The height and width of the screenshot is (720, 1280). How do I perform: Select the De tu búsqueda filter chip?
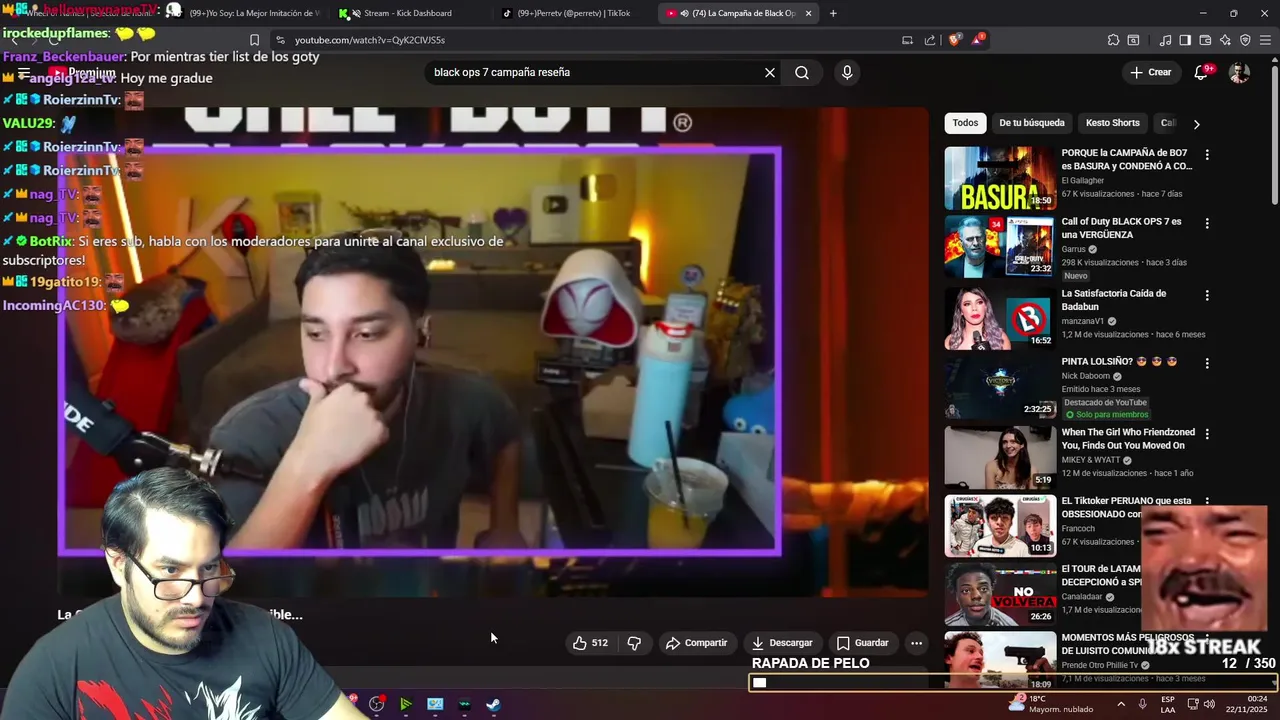[x=1031, y=123]
